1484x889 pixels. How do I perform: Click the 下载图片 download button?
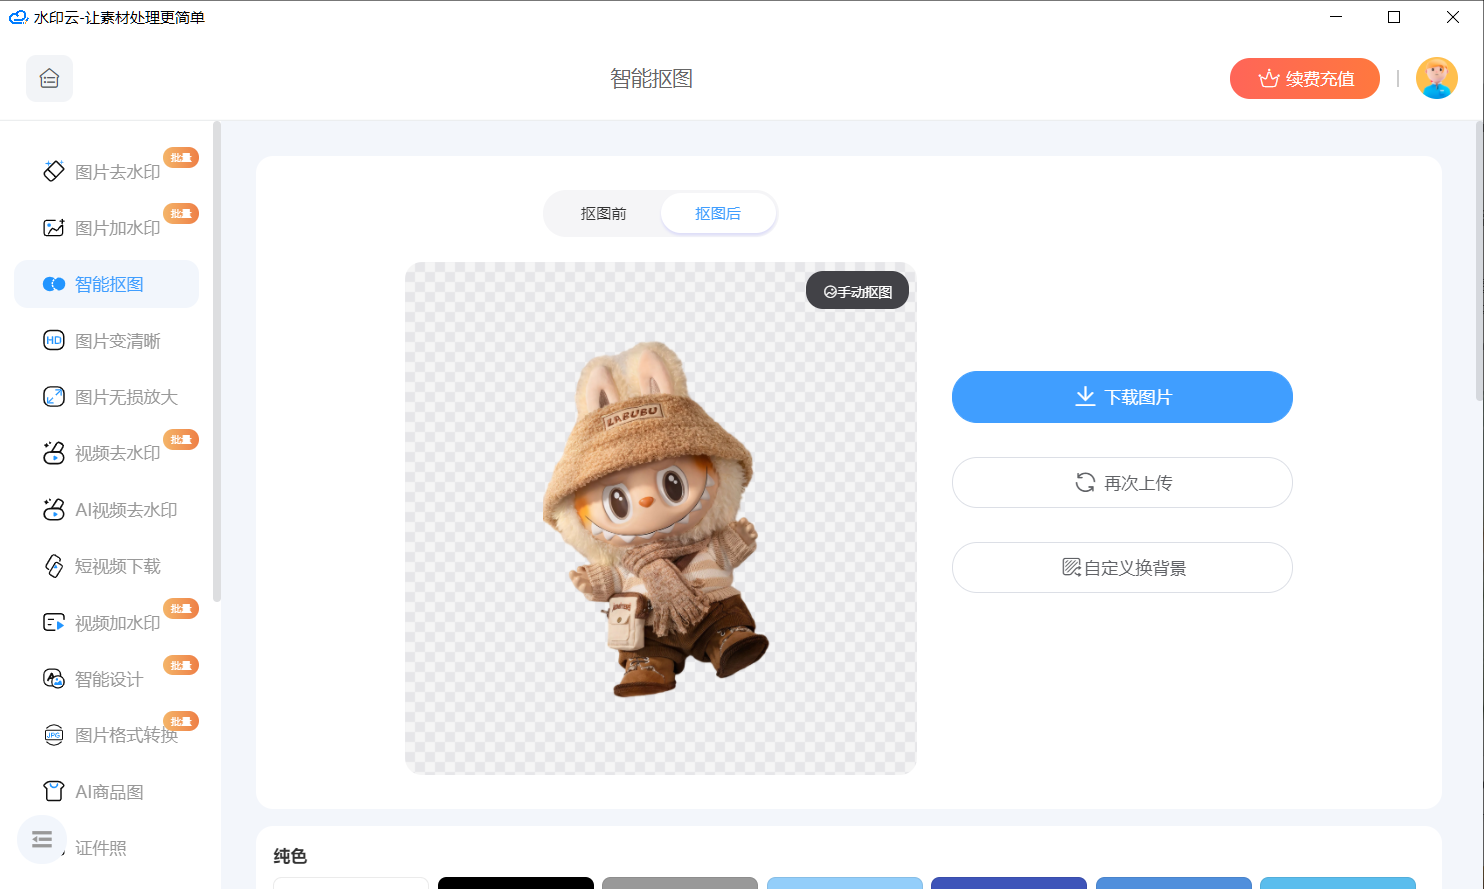click(1122, 397)
